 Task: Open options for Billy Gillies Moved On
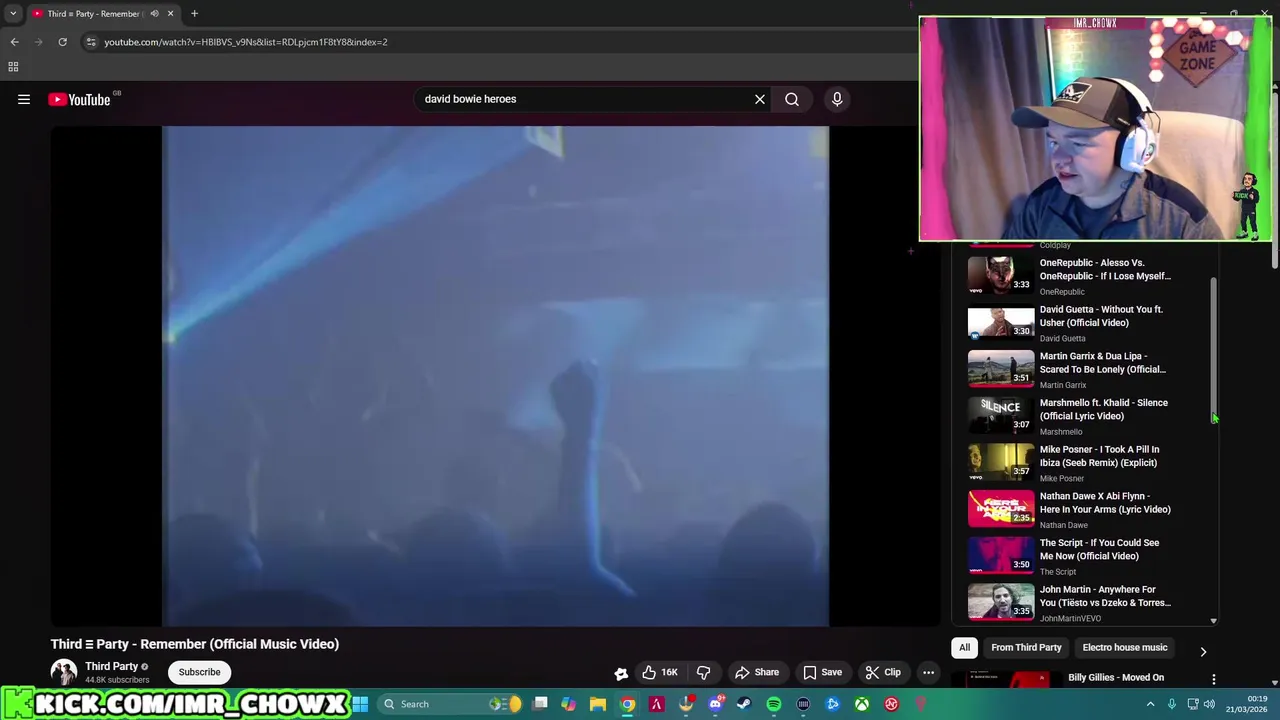tap(1213, 680)
